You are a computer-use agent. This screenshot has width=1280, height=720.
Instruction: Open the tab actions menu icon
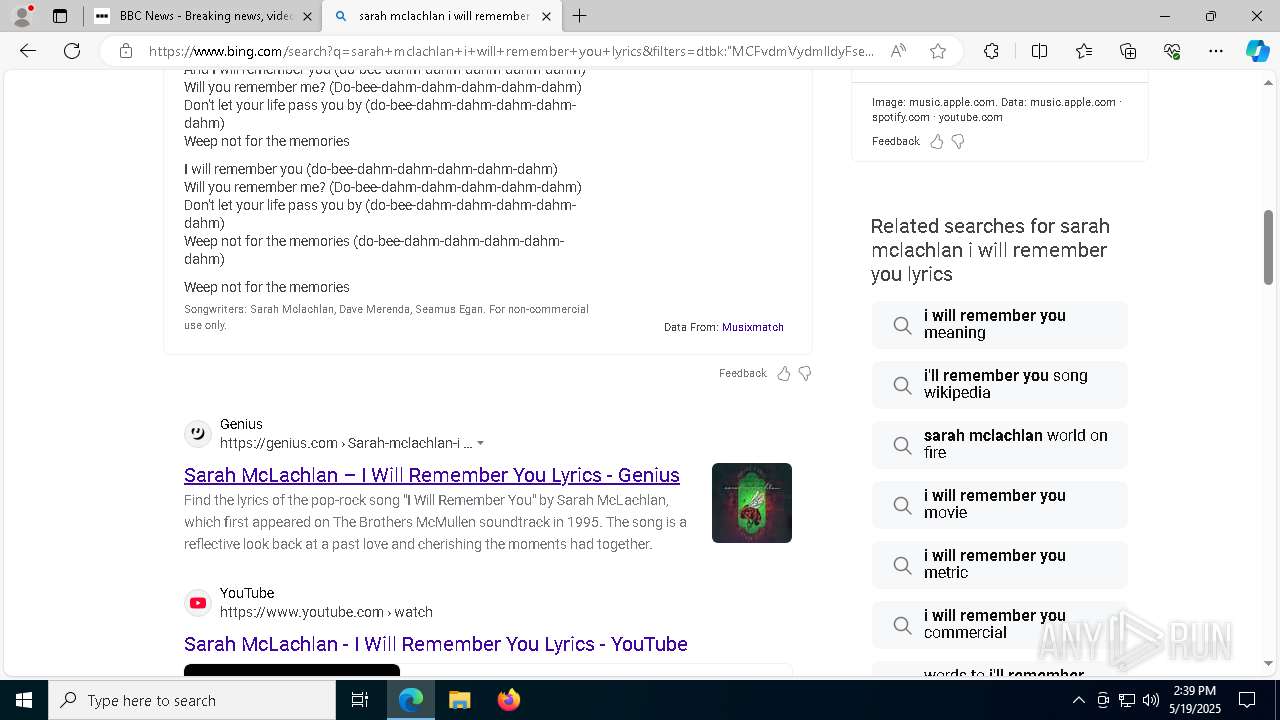(60, 16)
